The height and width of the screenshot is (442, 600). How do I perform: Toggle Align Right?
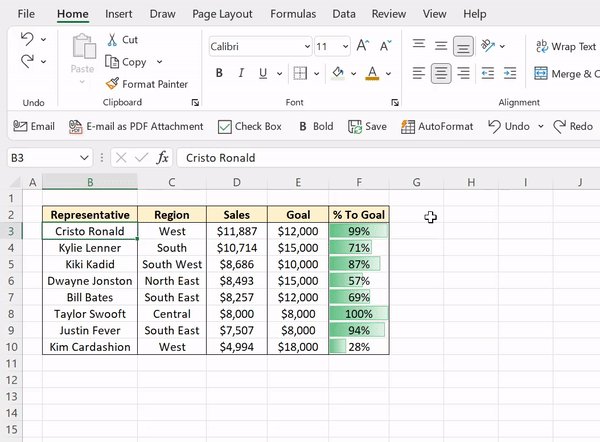[x=463, y=73]
